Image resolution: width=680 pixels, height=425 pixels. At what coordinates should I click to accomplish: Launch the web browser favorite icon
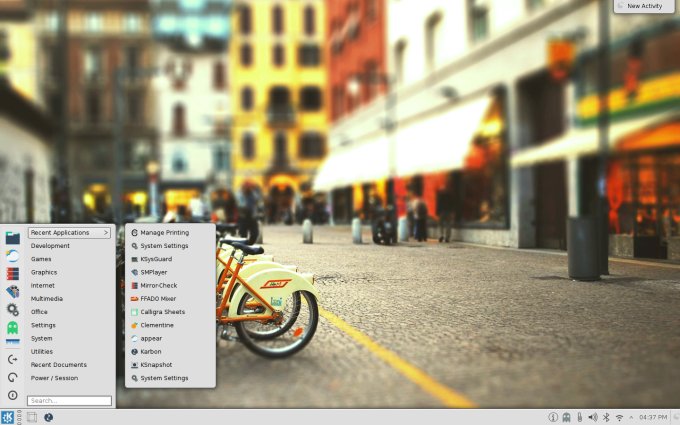(13, 256)
